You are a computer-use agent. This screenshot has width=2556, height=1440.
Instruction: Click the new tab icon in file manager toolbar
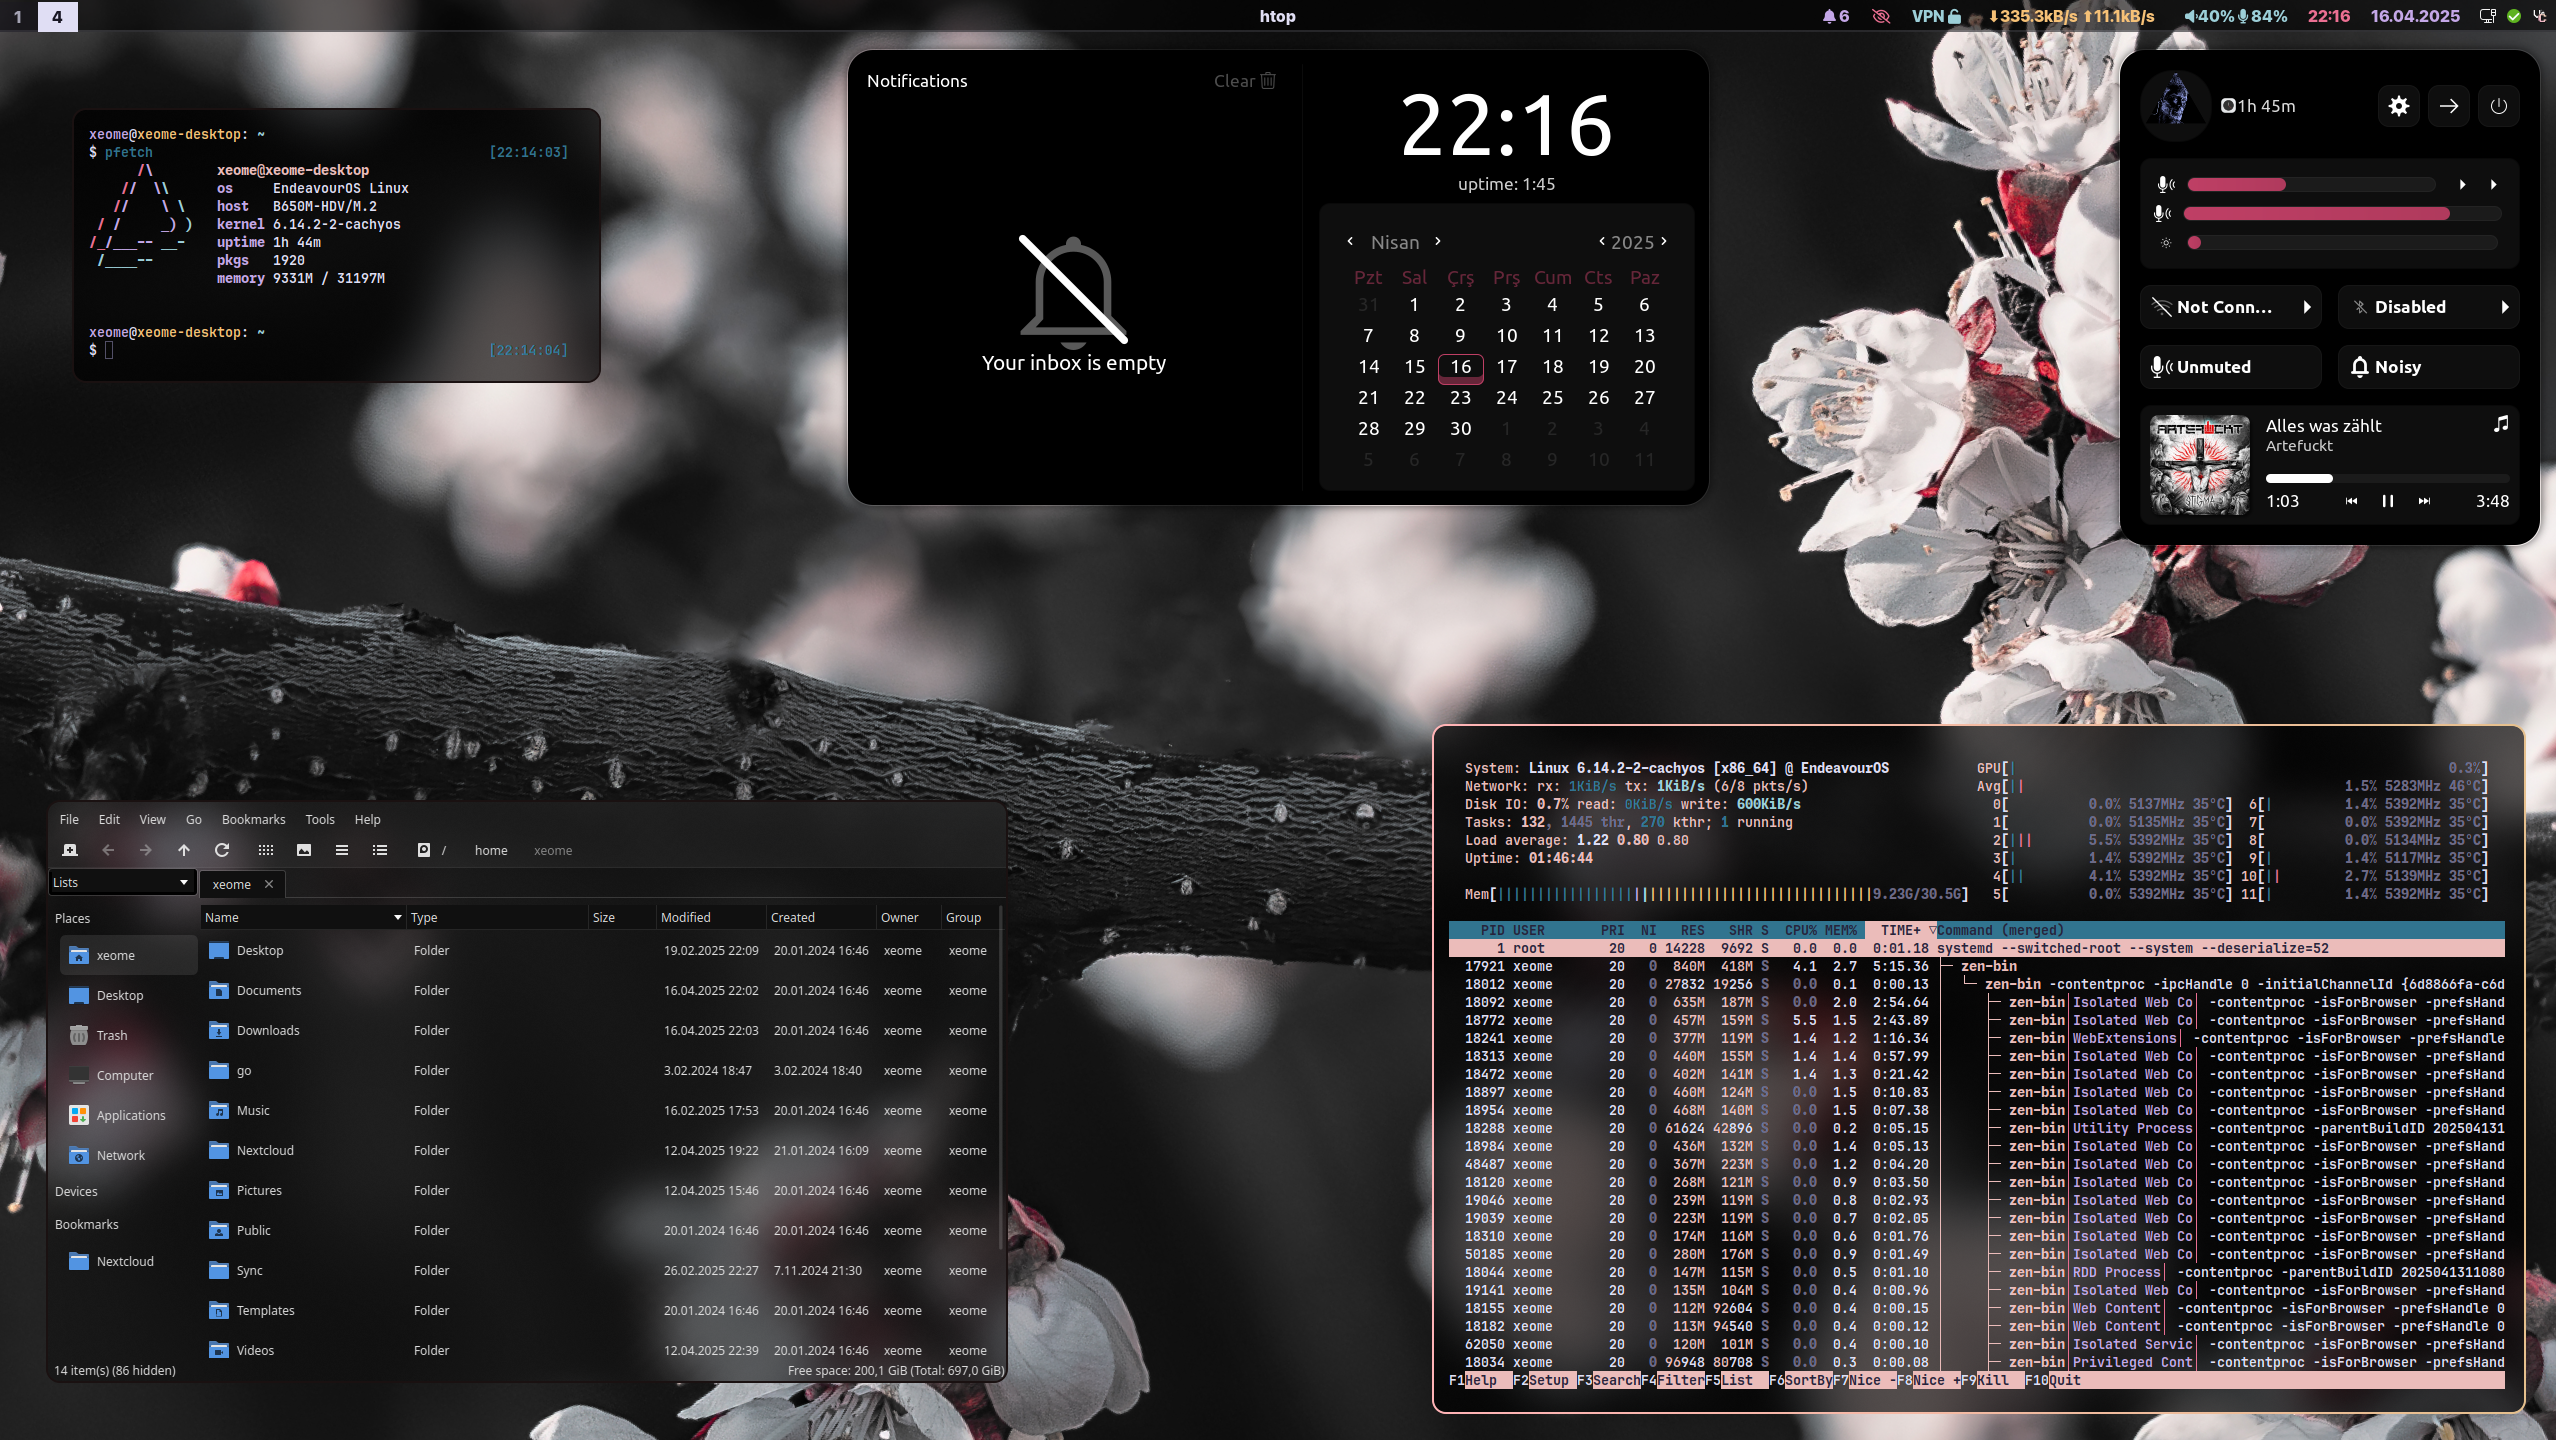pos(70,850)
